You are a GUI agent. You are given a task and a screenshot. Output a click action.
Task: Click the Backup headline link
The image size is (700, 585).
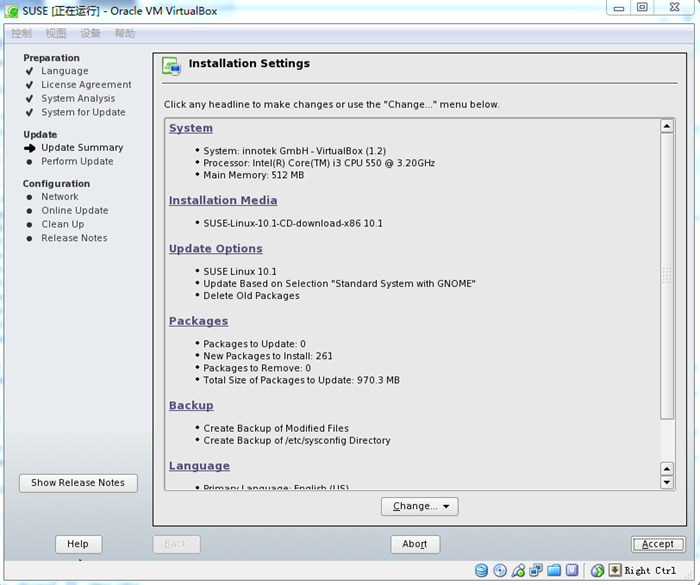coord(191,405)
